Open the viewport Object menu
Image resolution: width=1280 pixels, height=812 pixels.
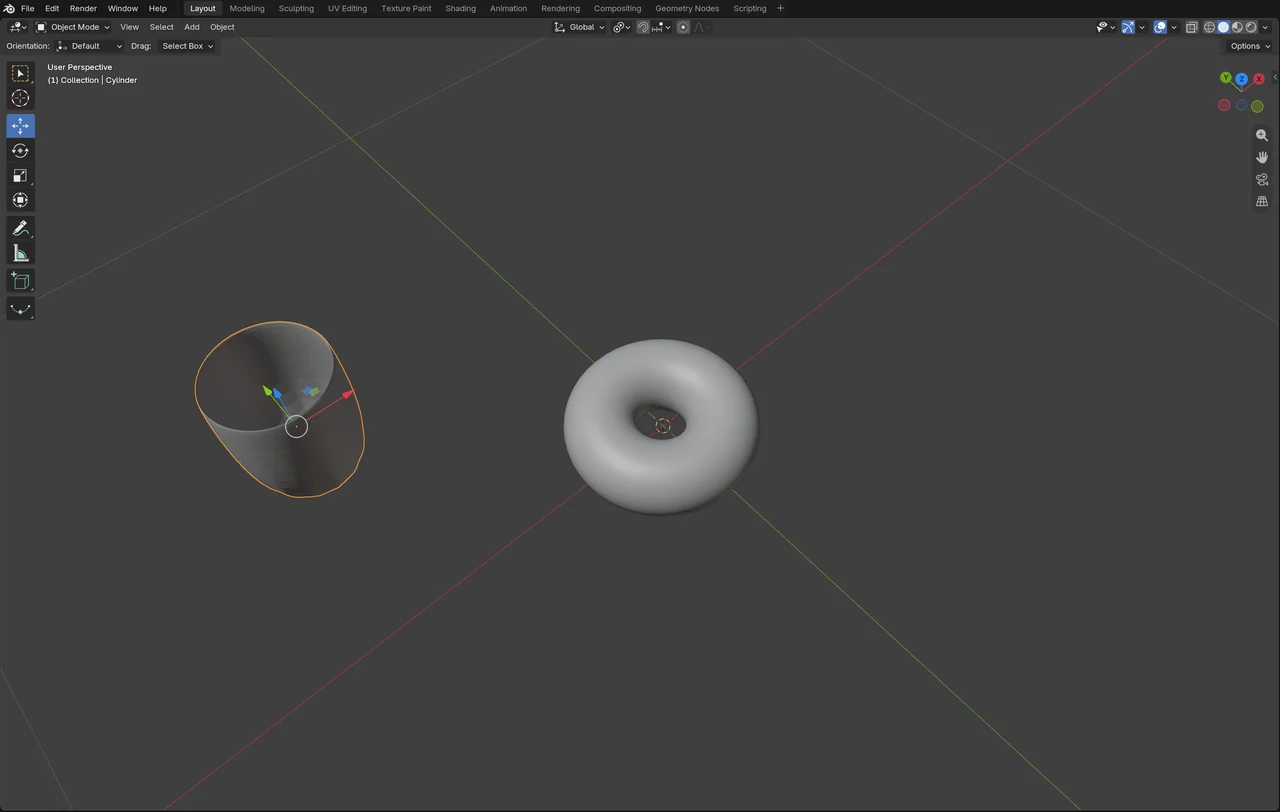(222, 27)
